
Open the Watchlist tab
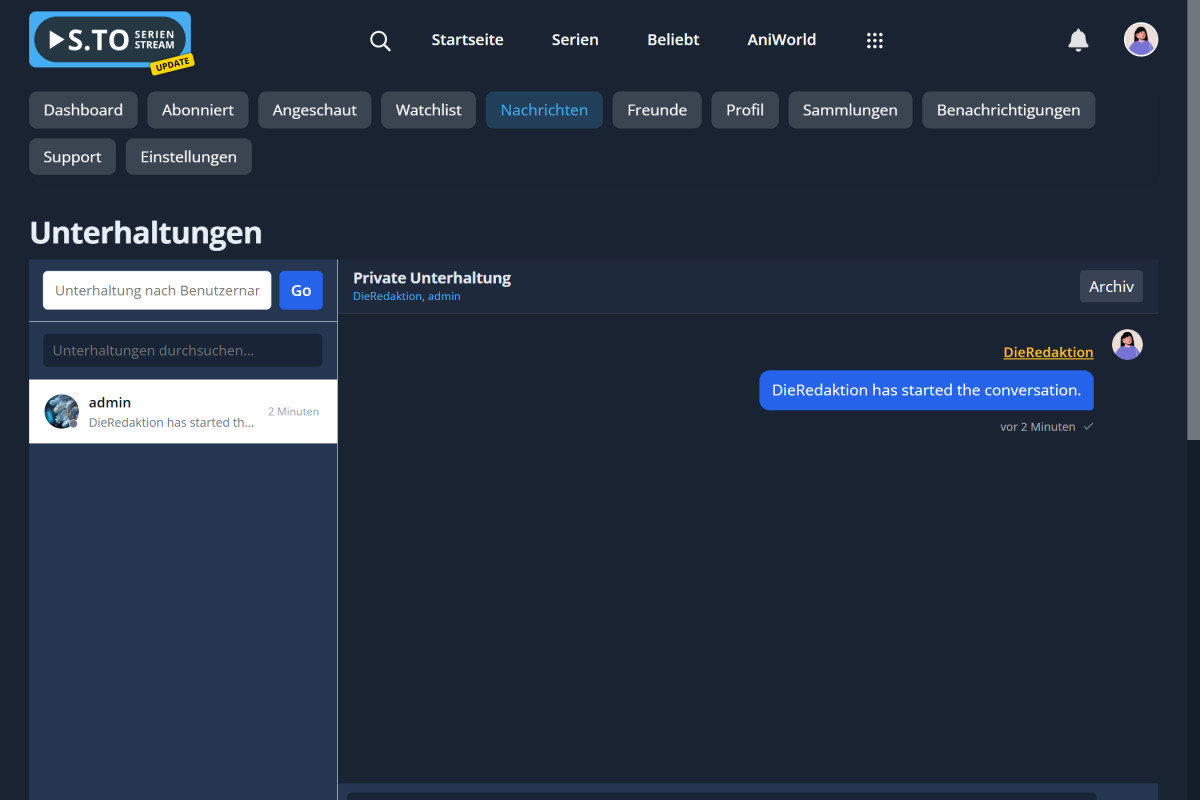428,110
